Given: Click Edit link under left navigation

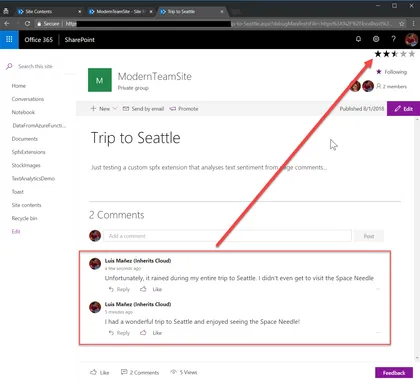Looking at the screenshot, I should 16,231.
